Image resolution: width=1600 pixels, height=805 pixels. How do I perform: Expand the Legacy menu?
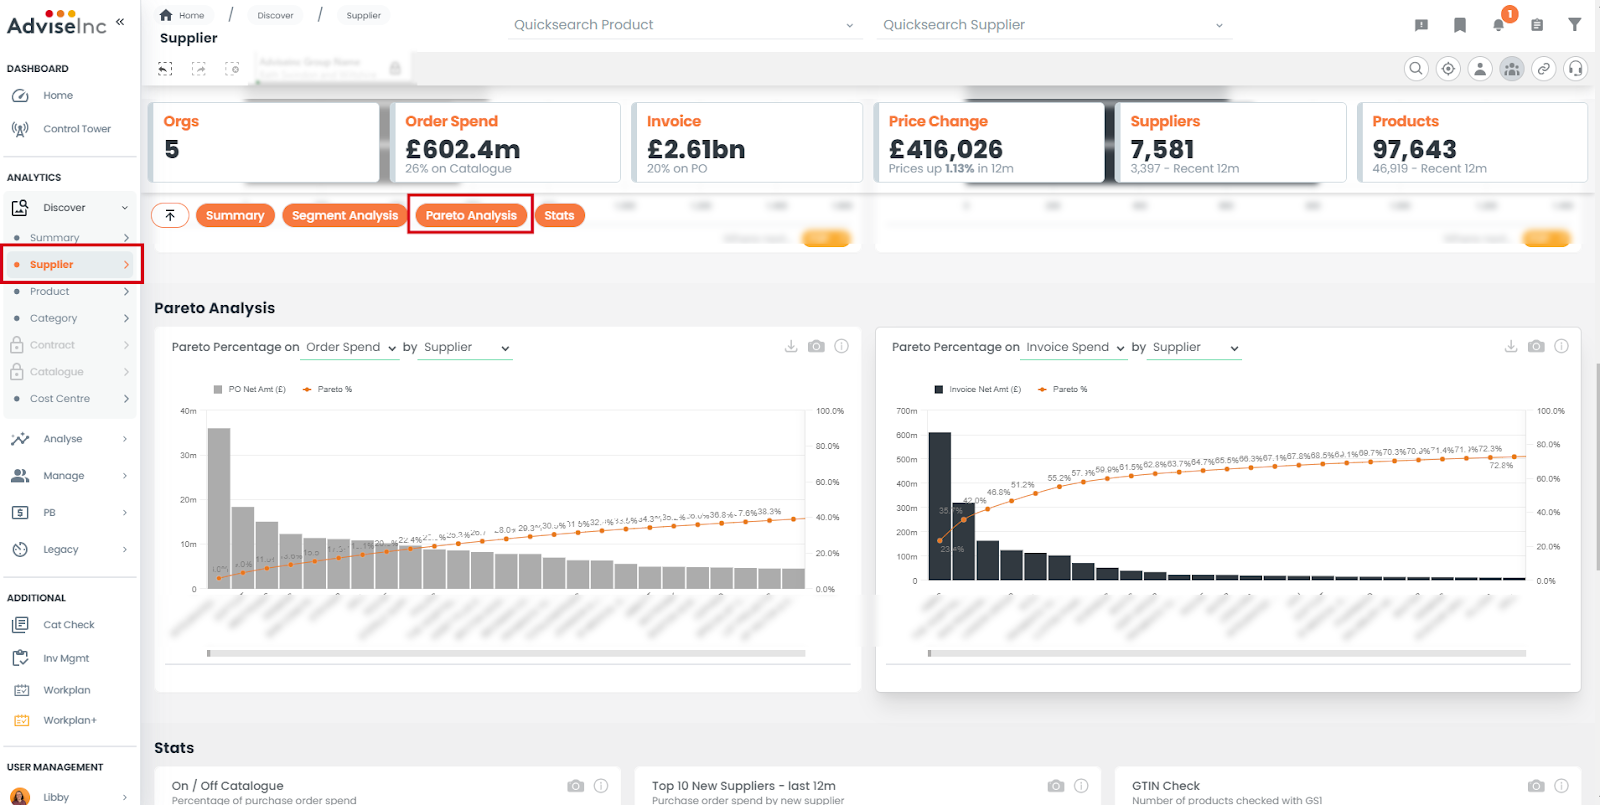pos(70,550)
